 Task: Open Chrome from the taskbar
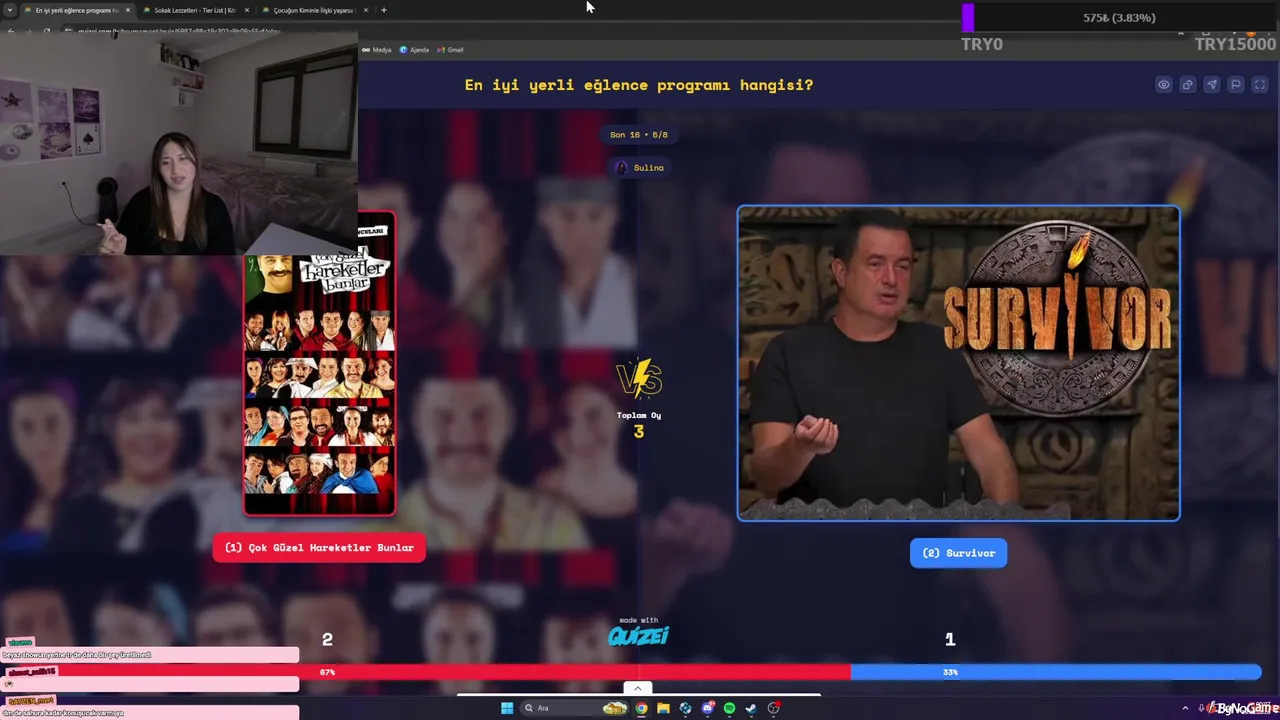(641, 708)
